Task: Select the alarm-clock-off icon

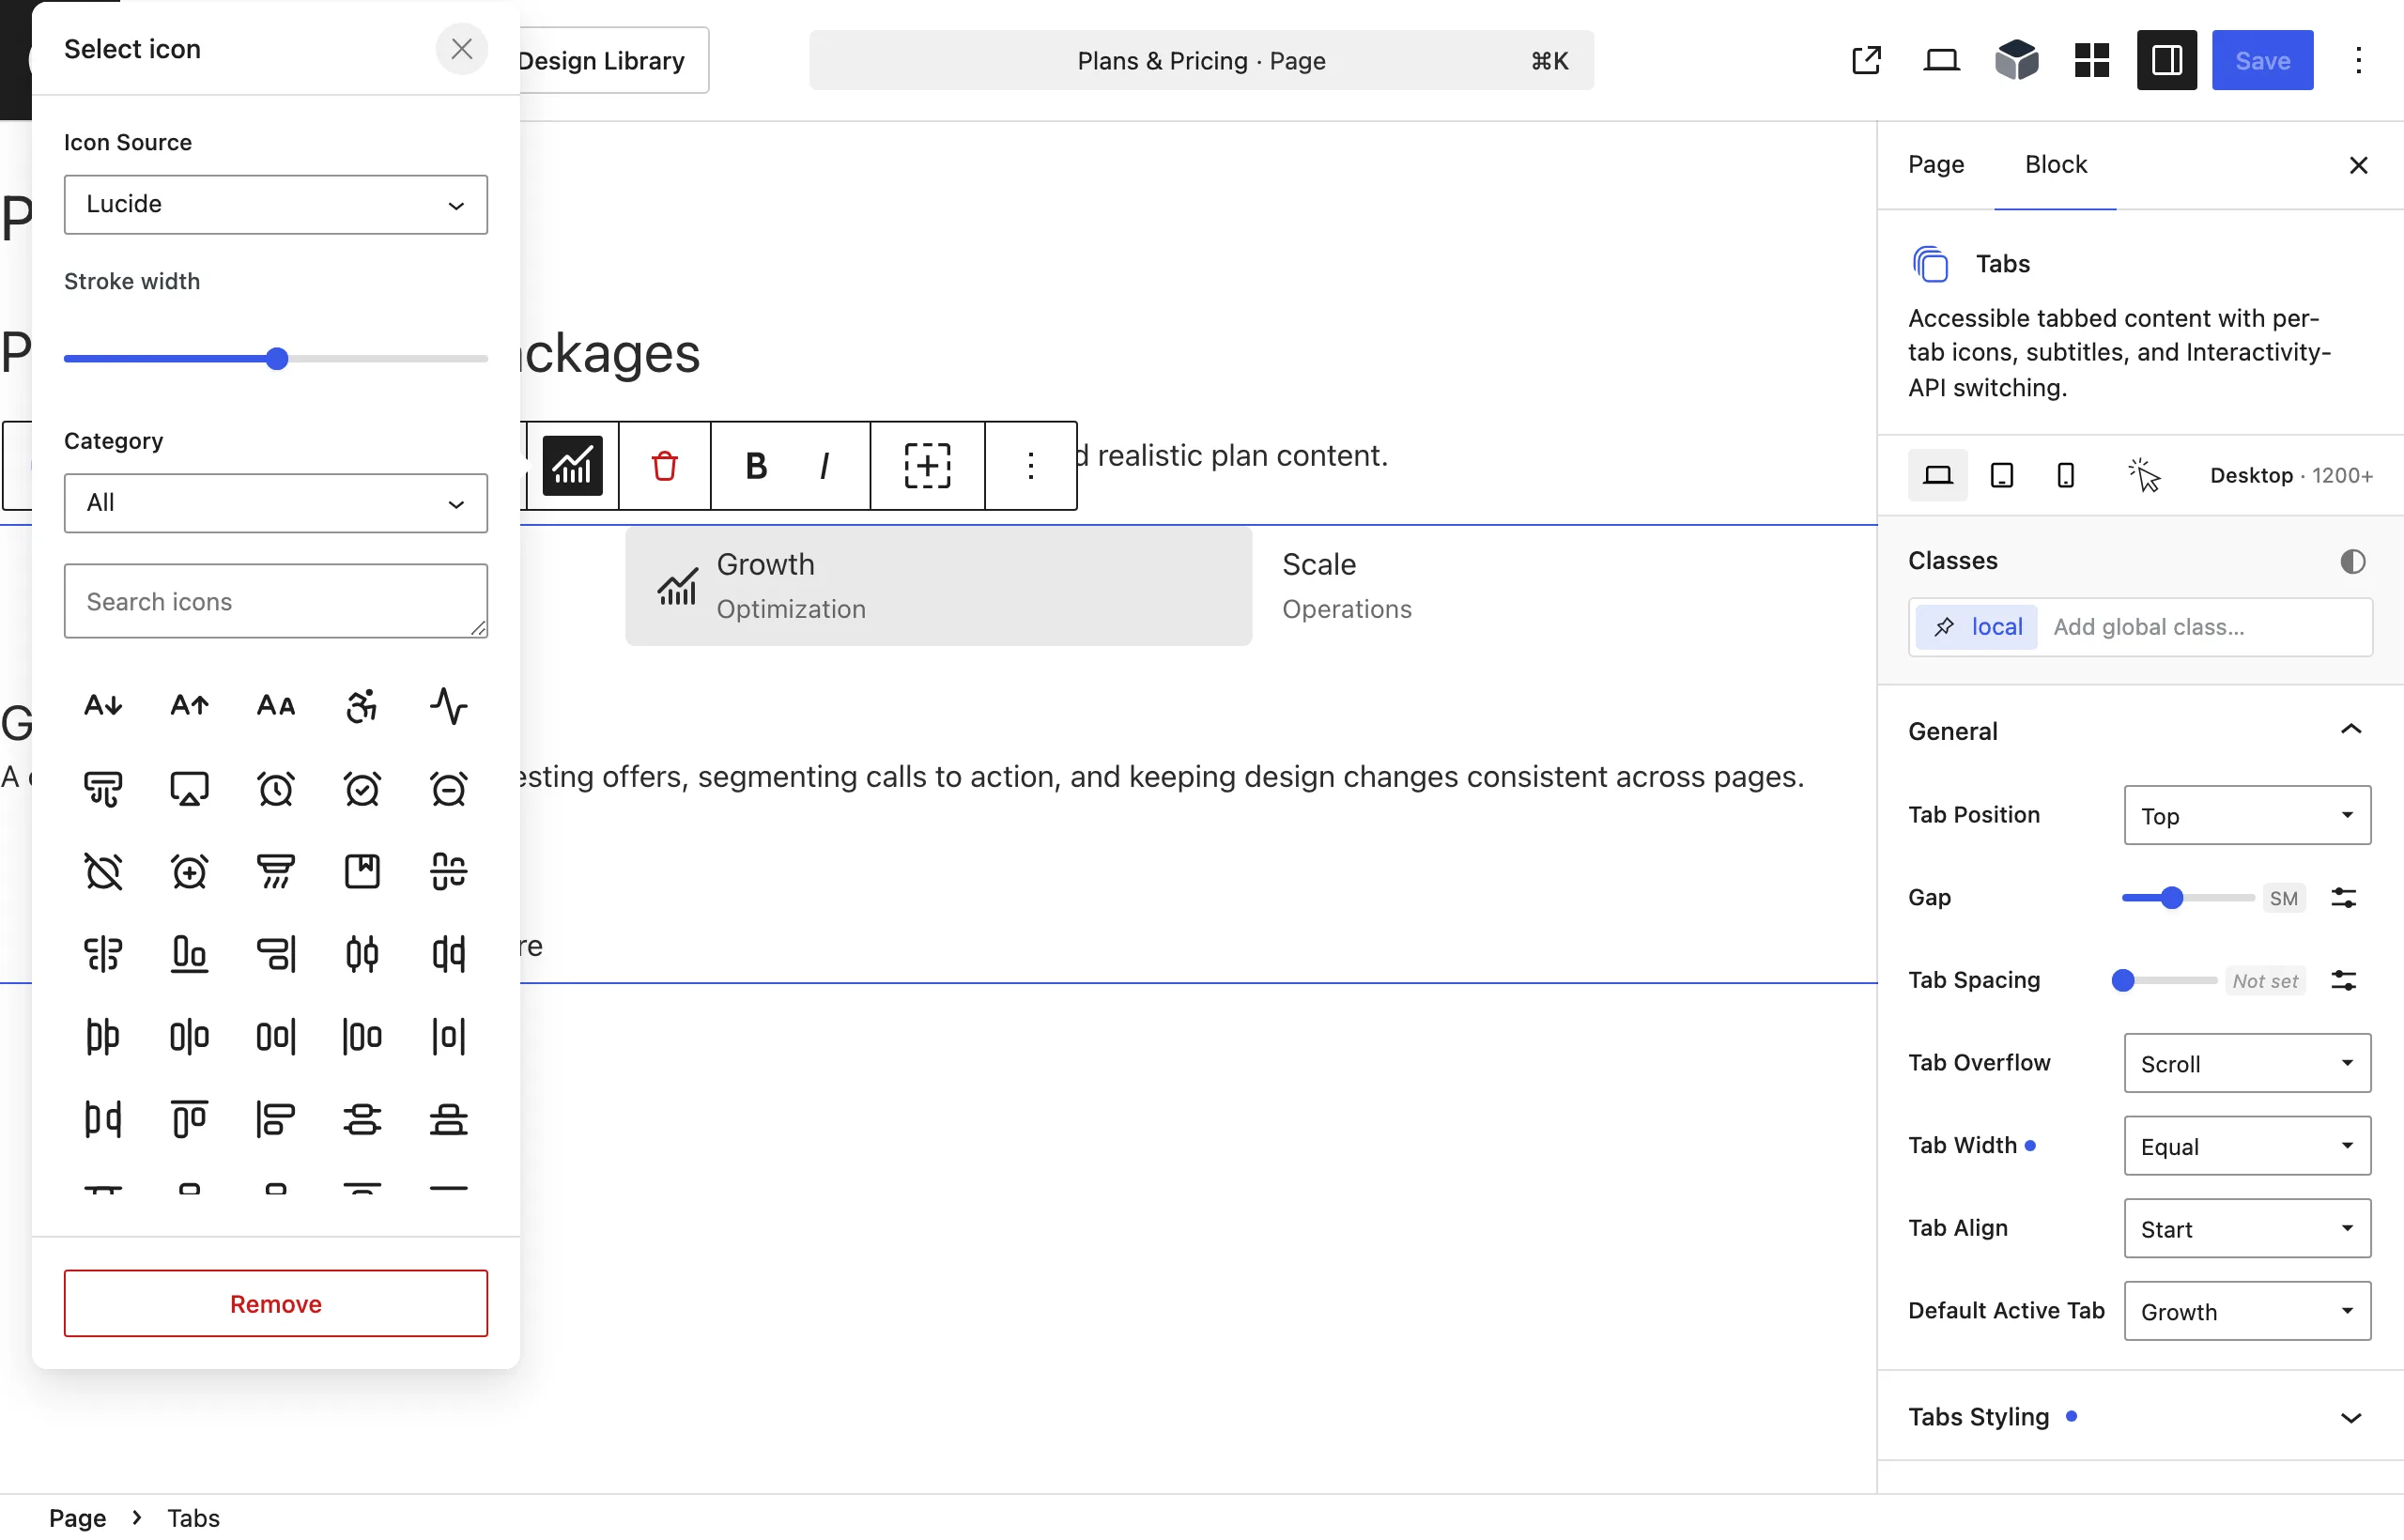Action: (x=103, y=871)
